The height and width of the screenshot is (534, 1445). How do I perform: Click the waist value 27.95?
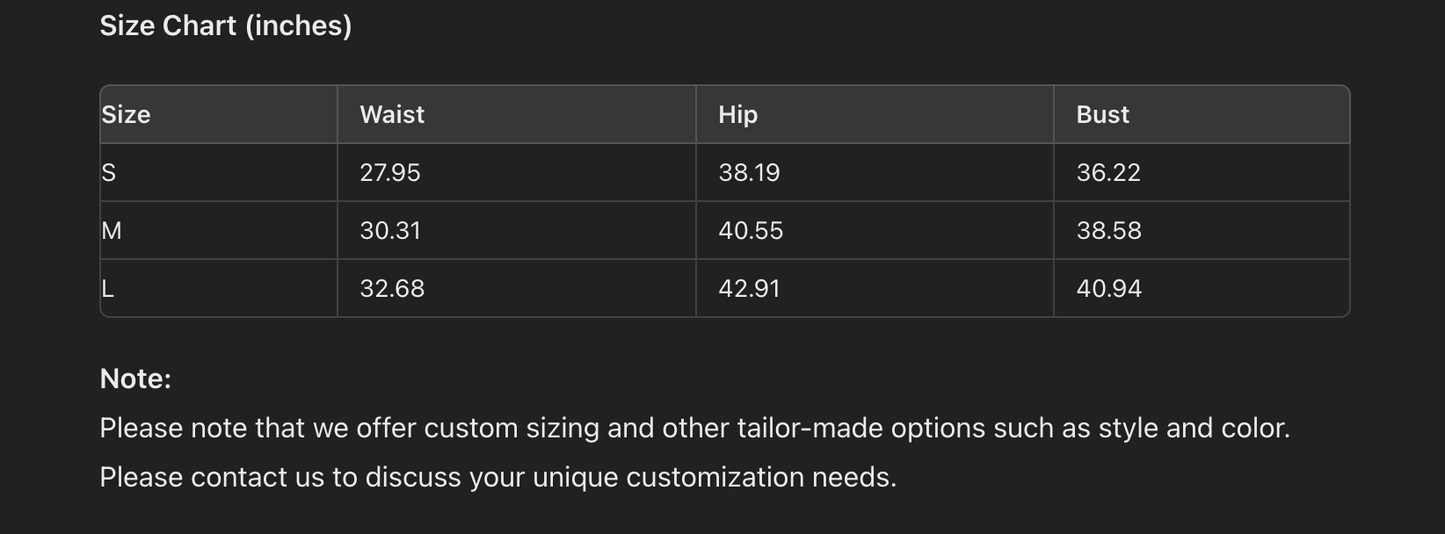(x=390, y=173)
